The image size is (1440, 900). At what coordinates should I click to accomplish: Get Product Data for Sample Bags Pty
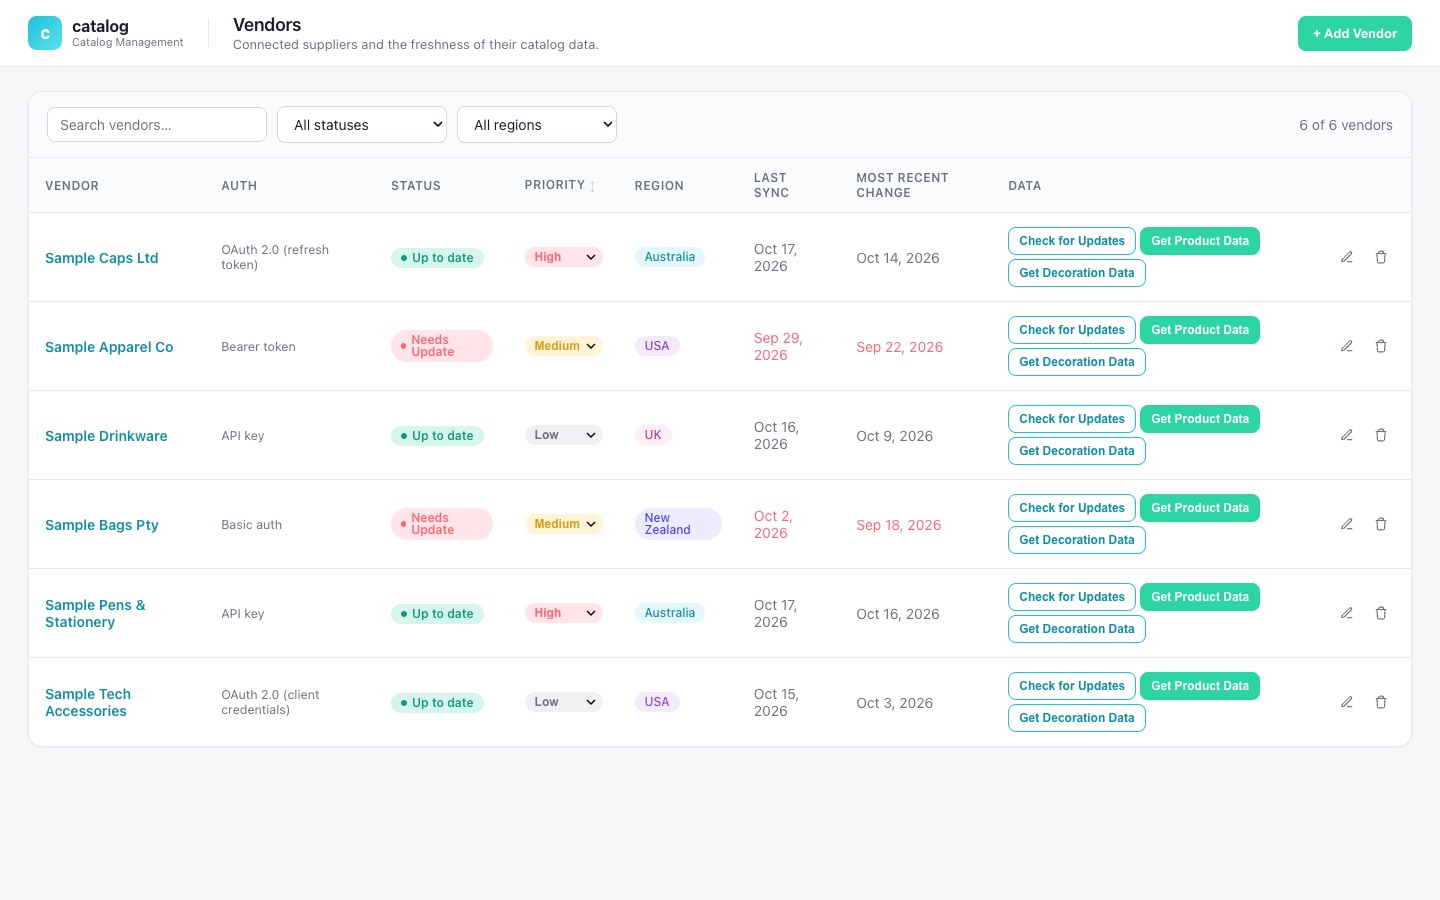click(x=1200, y=508)
